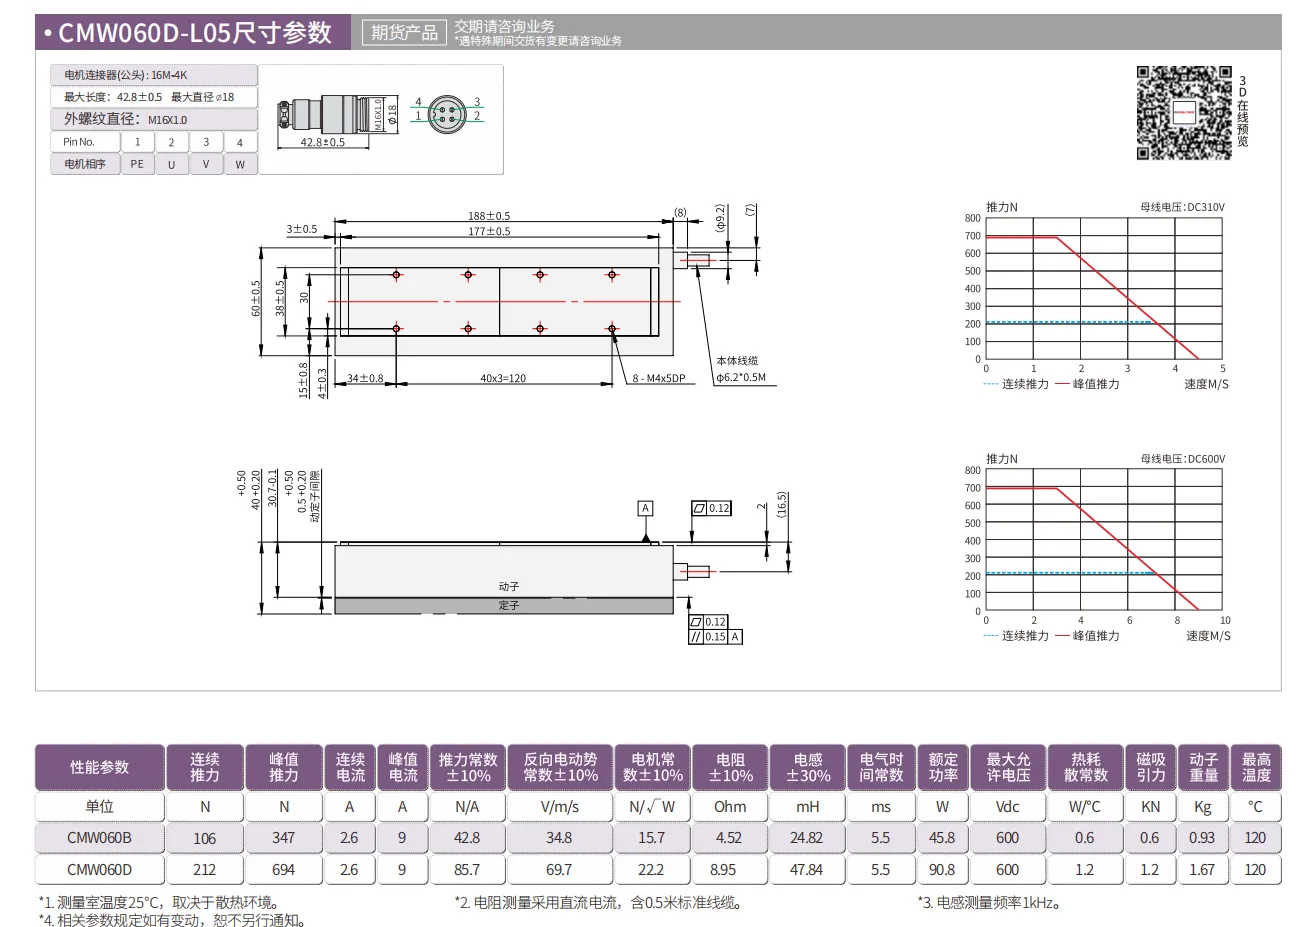Click the 本体线缆 cable label

(x=737, y=361)
